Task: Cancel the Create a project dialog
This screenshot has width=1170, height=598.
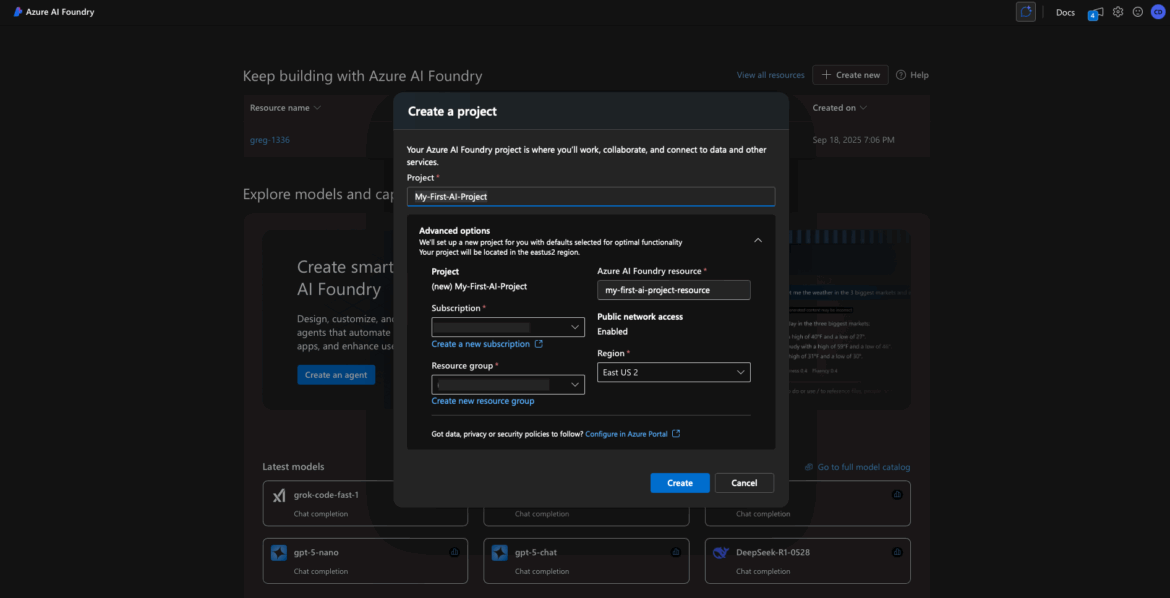Action: click(x=744, y=483)
